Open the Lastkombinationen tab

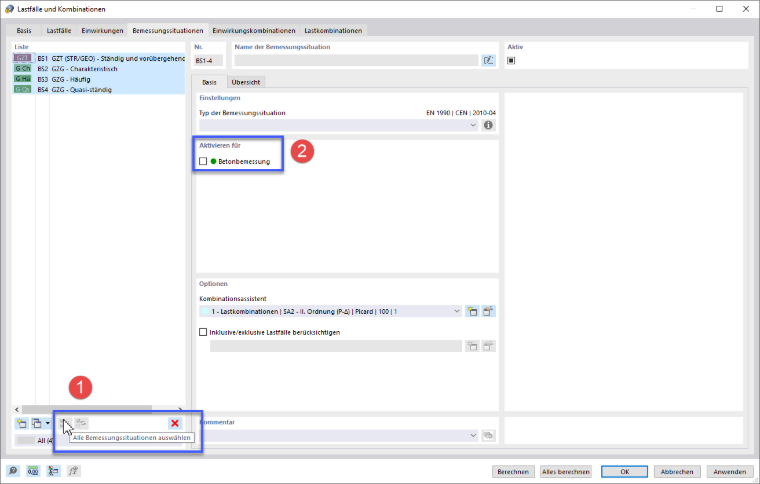[333, 31]
